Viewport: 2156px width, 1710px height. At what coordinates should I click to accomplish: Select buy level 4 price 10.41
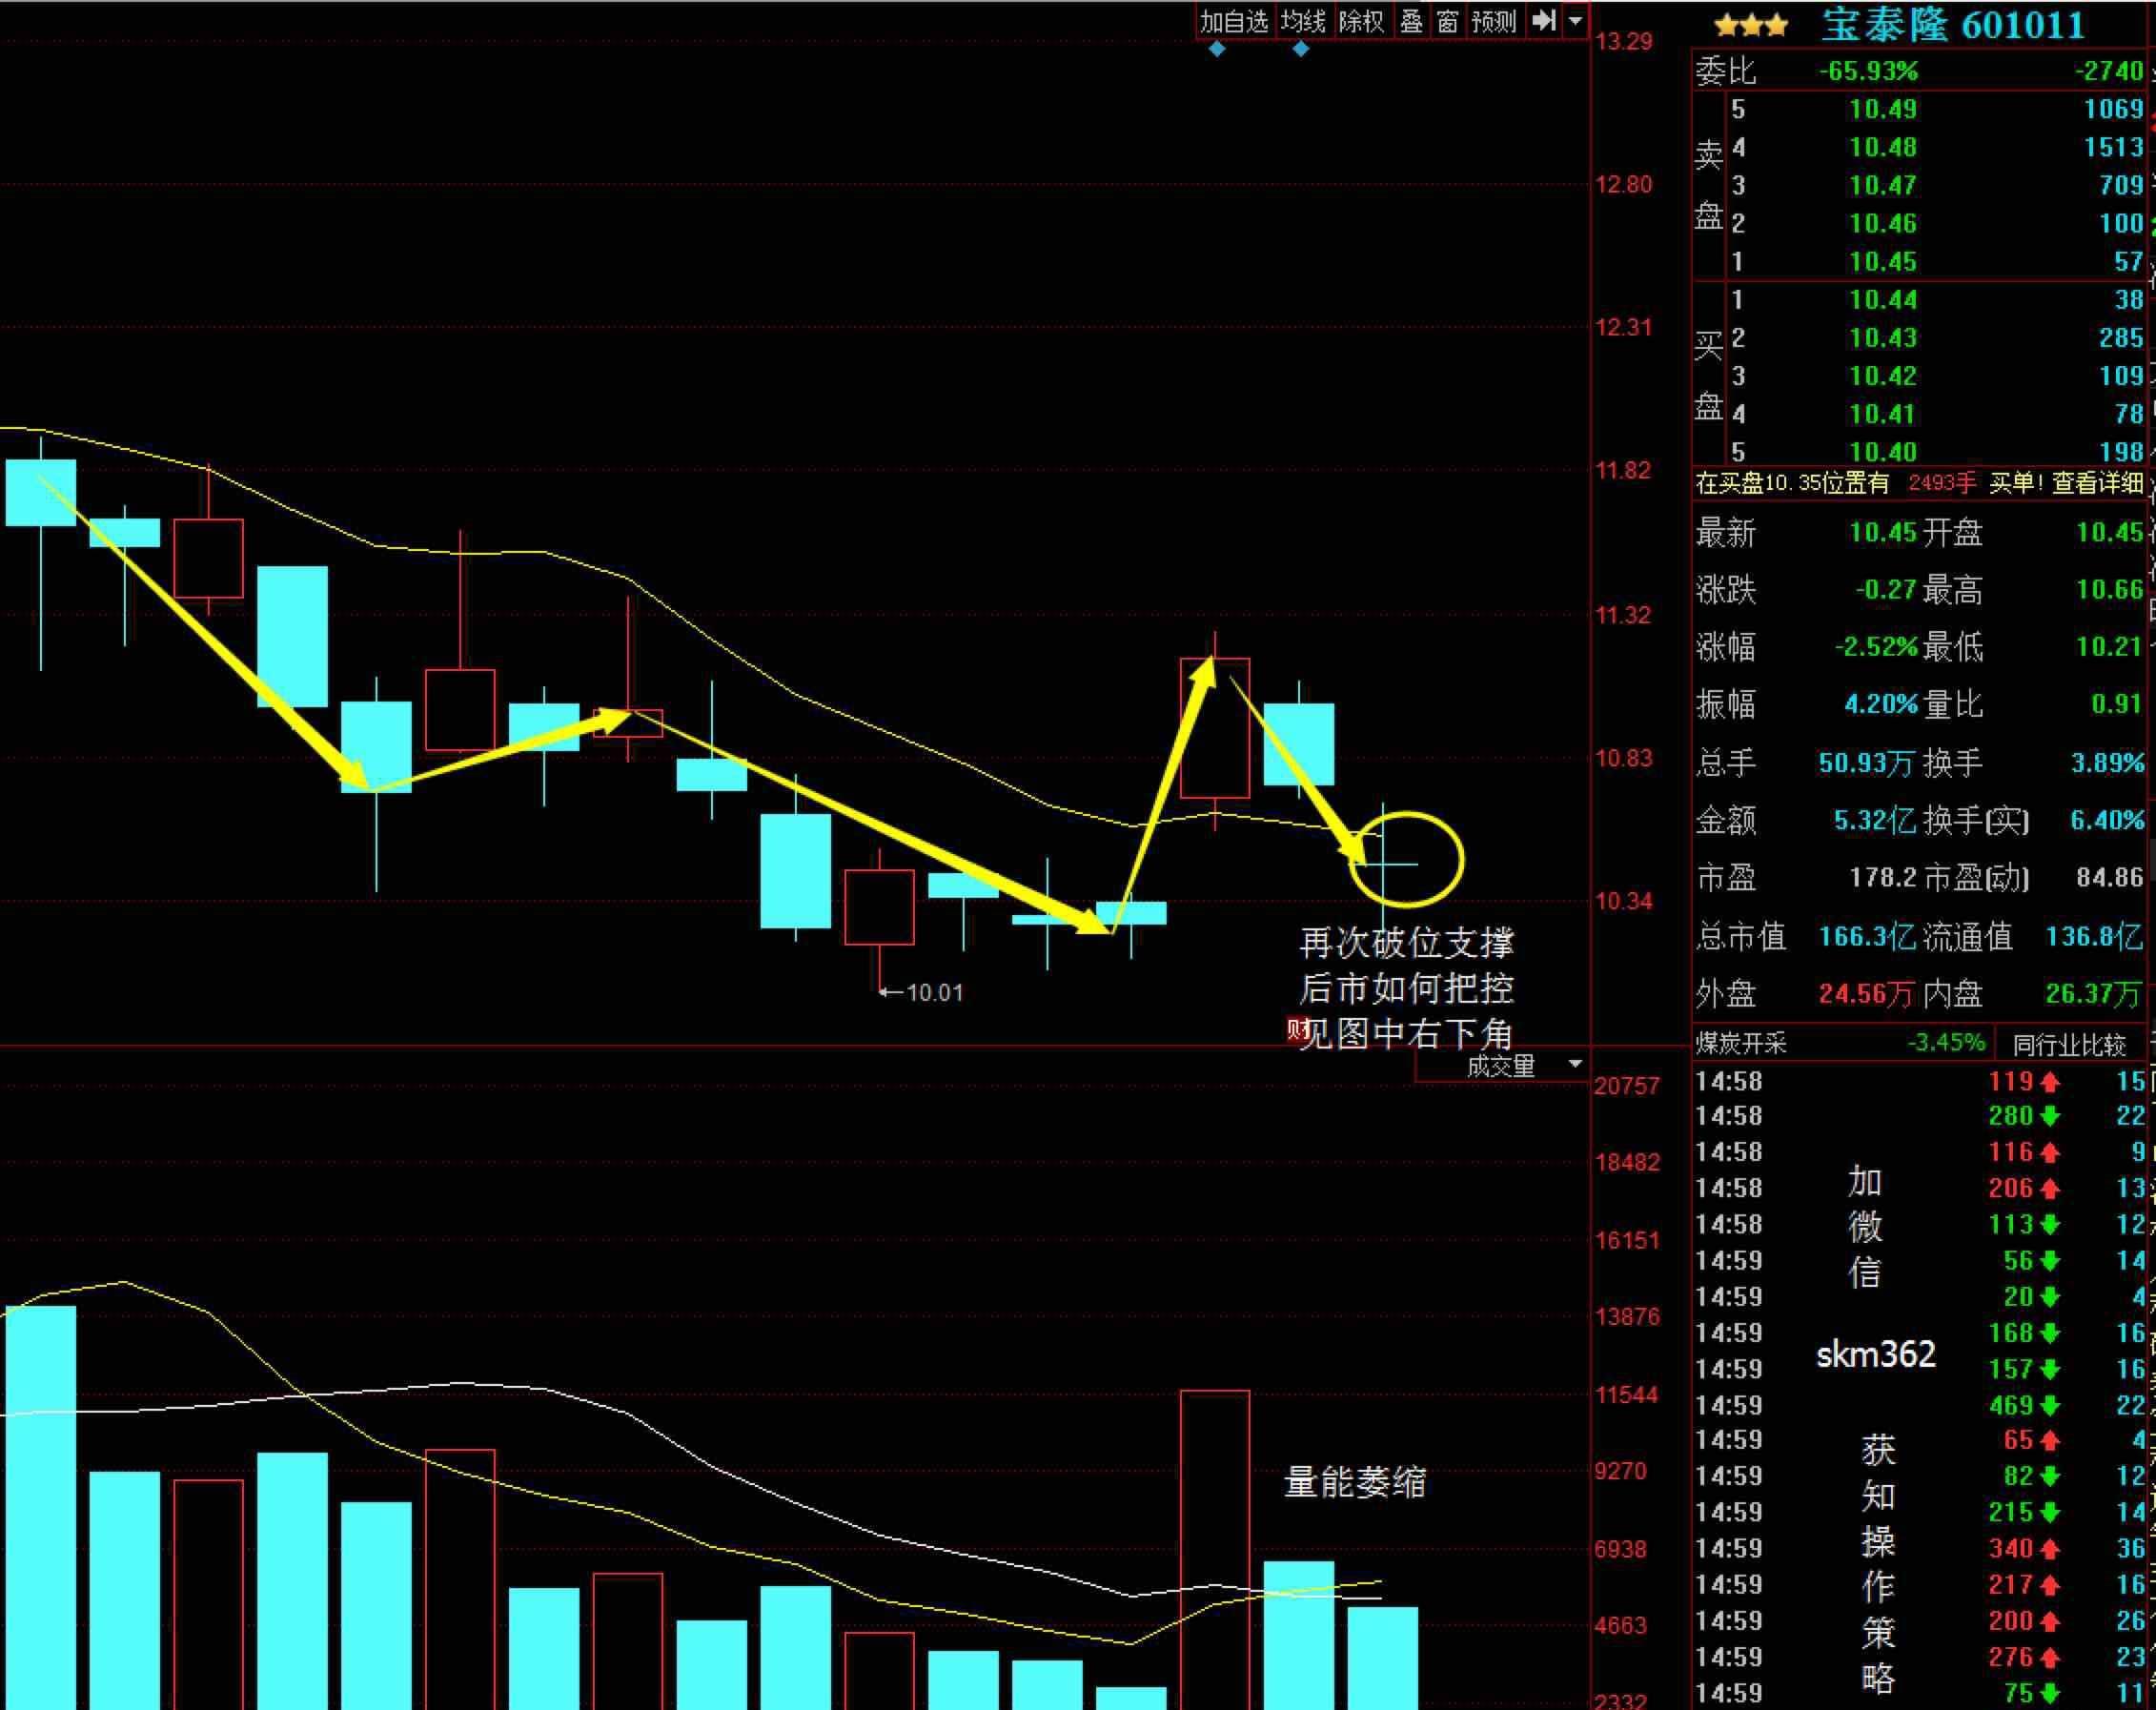(1883, 414)
